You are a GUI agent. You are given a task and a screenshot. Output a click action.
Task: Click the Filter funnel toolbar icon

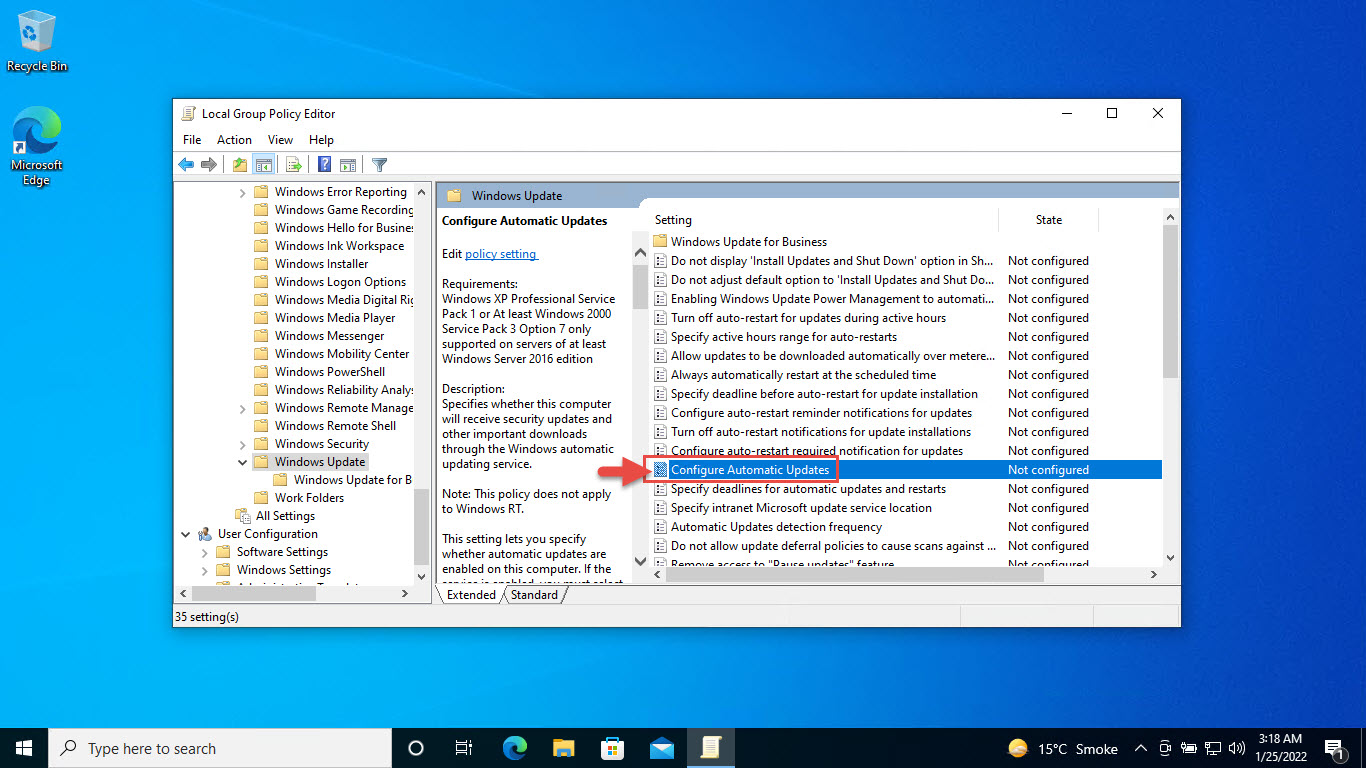[x=380, y=165]
